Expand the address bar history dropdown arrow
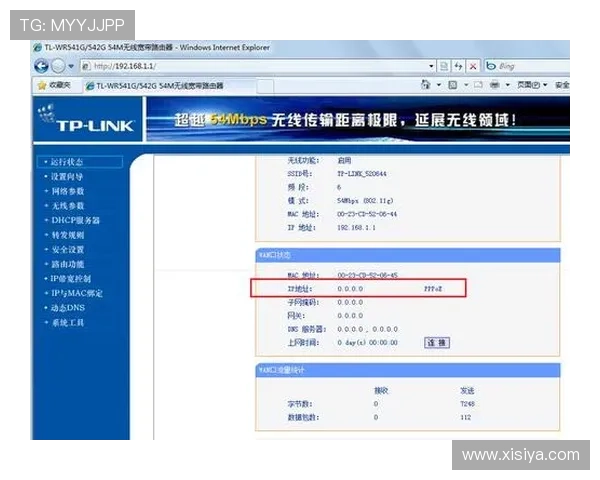The height and width of the screenshot is (480, 600). pyautogui.click(x=431, y=66)
